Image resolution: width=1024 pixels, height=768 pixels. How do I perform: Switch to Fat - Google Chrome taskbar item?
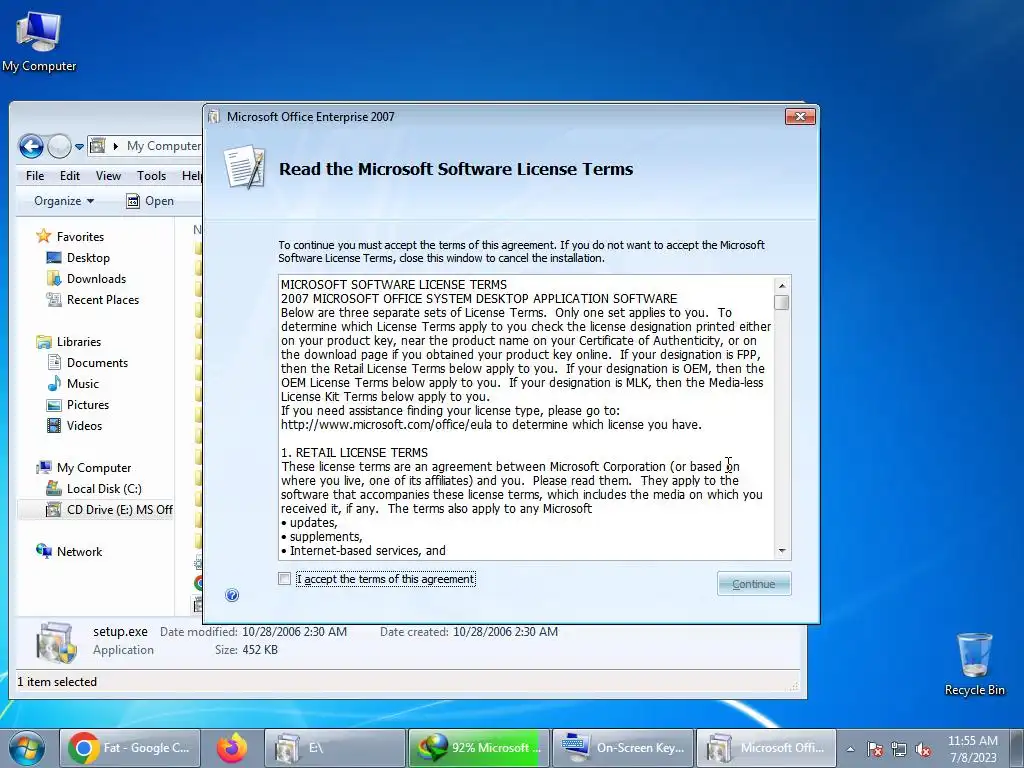pos(130,748)
